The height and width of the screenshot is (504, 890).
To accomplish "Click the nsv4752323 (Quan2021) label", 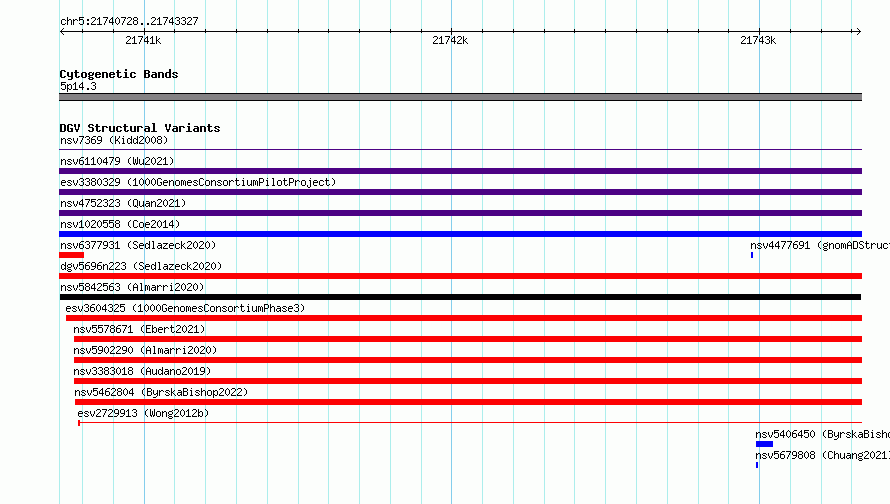I will tap(123, 203).
